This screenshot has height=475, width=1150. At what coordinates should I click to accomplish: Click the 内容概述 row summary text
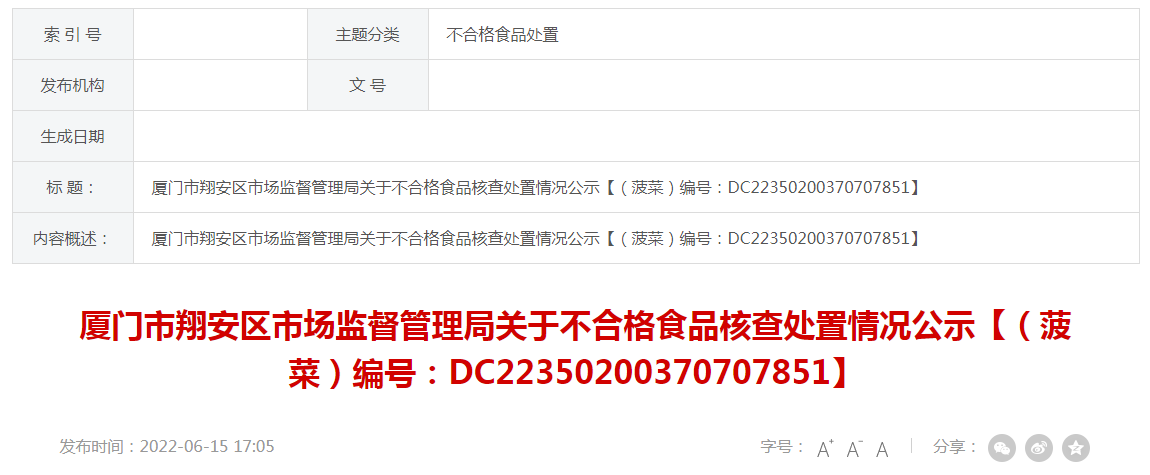click(x=535, y=238)
